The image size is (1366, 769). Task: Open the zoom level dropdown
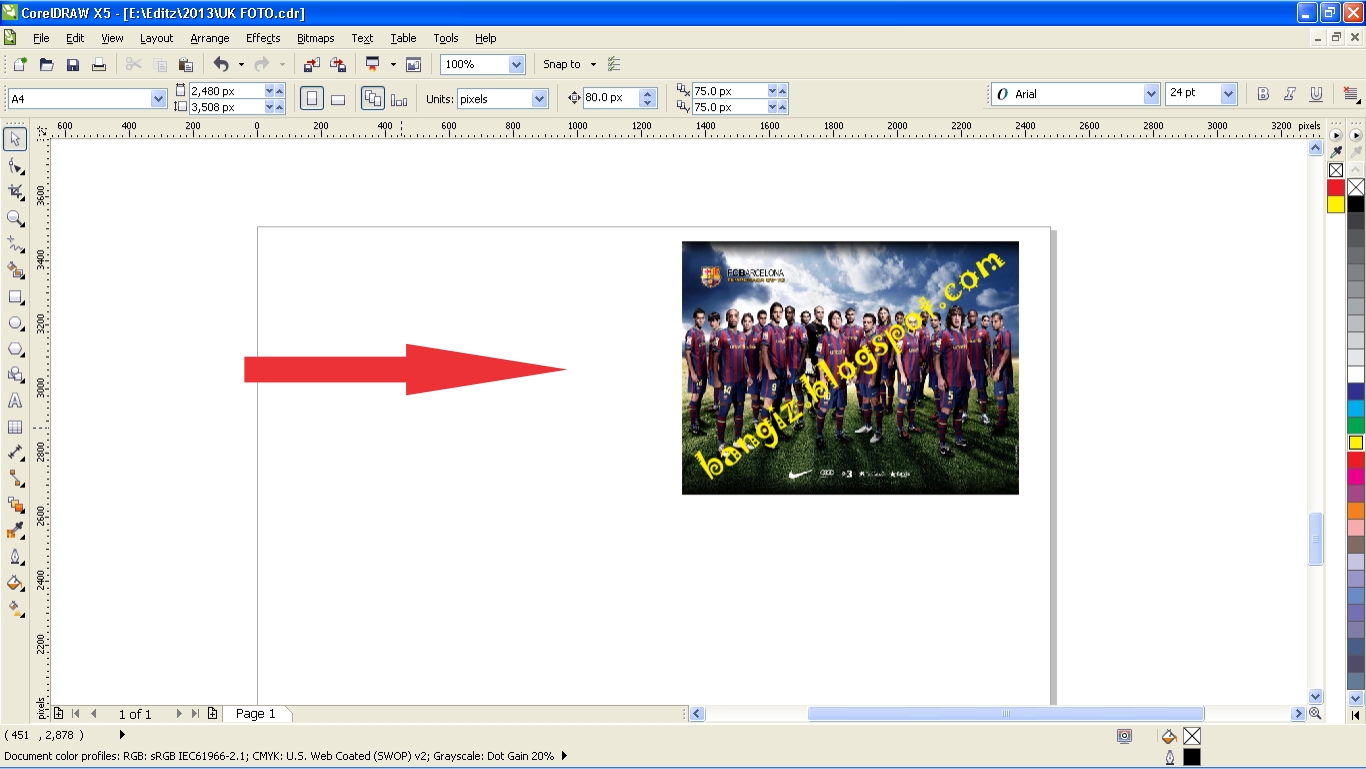516,63
